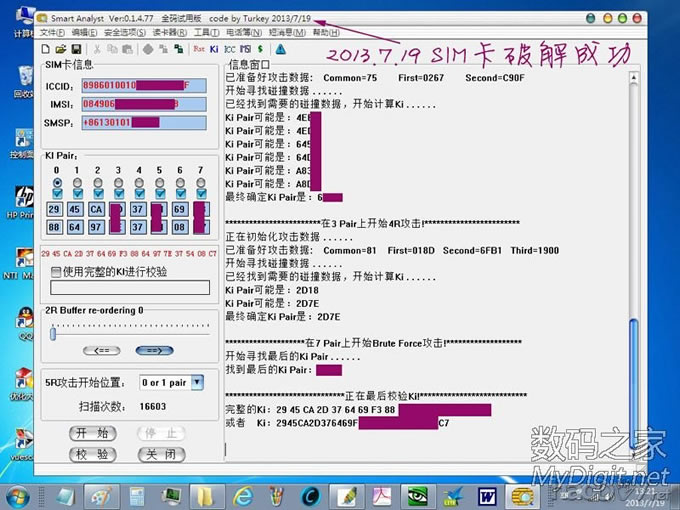This screenshot has width=680, height=510.
Task: Click the green dollar sign toolbar icon
Action: (x=260, y=48)
